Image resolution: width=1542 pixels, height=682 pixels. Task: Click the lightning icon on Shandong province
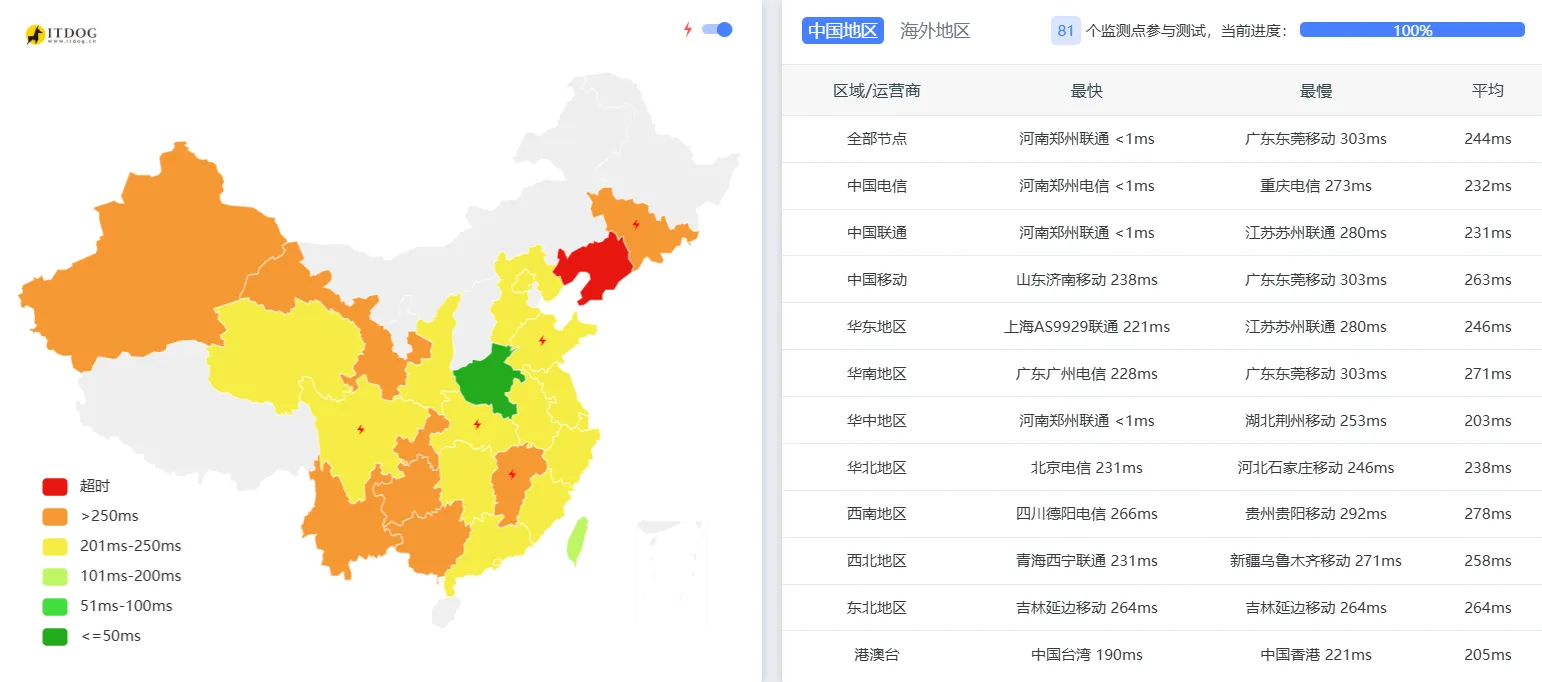(542, 341)
